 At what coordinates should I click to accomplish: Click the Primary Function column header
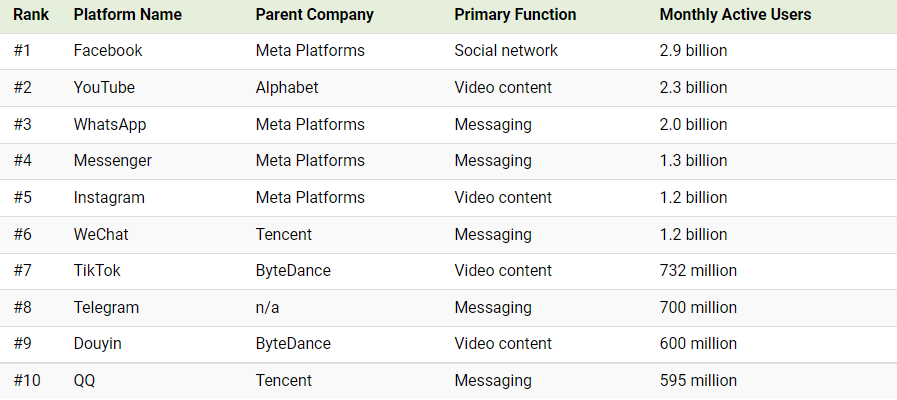pyautogui.click(x=515, y=15)
